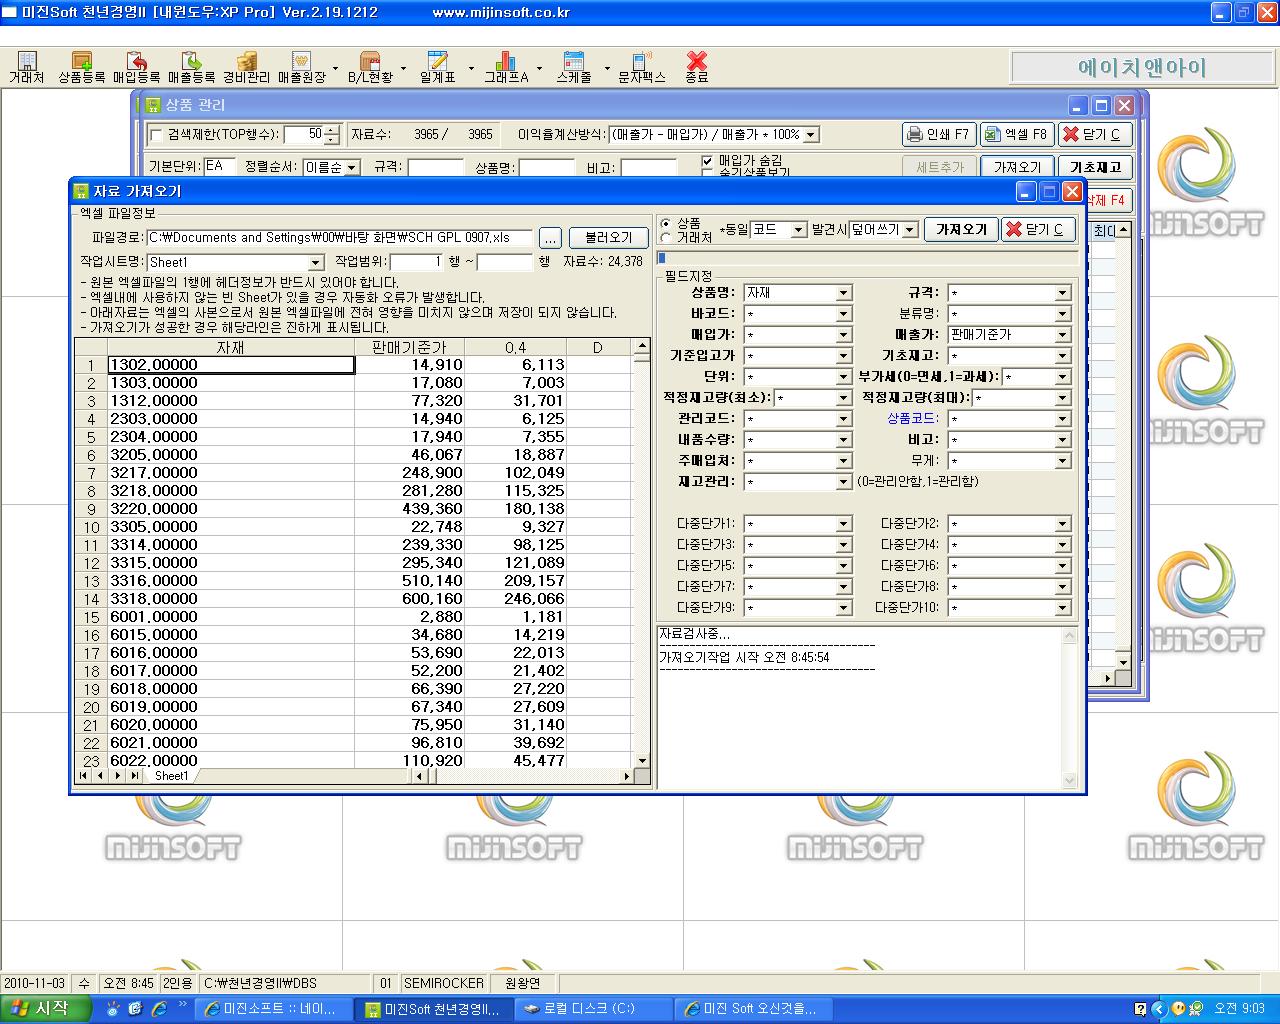This screenshot has height=1024, width=1280.
Task: Click 가져오기 import button in dialog
Action: click(x=961, y=230)
